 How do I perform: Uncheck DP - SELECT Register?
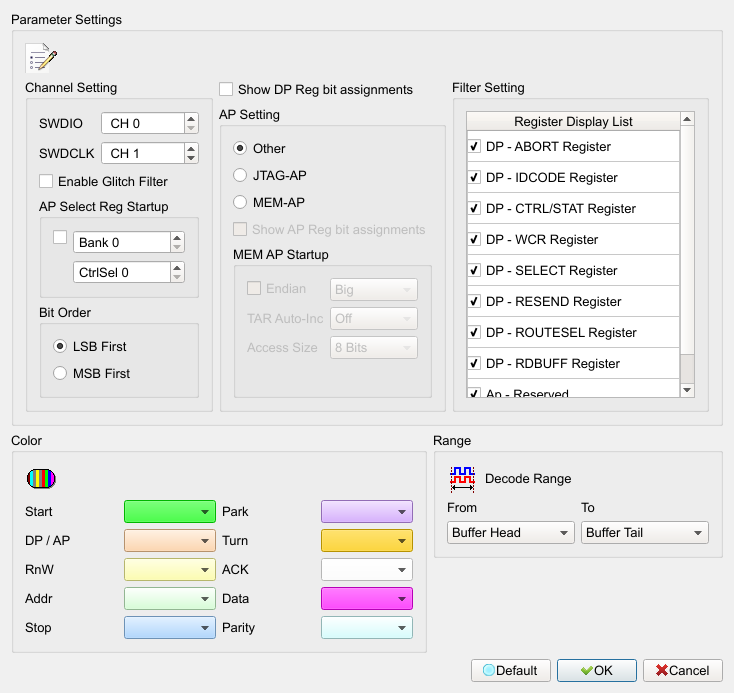[474, 270]
